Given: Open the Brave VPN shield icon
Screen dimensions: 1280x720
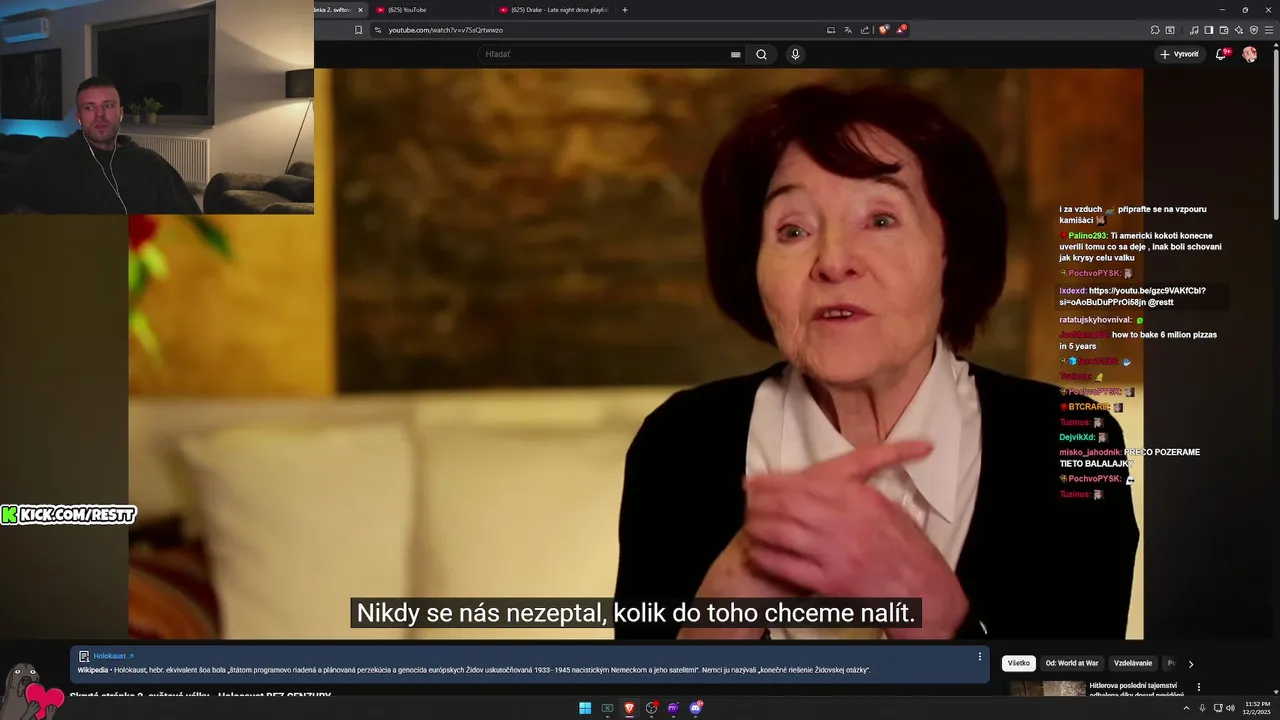Looking at the screenshot, I should 1254,30.
